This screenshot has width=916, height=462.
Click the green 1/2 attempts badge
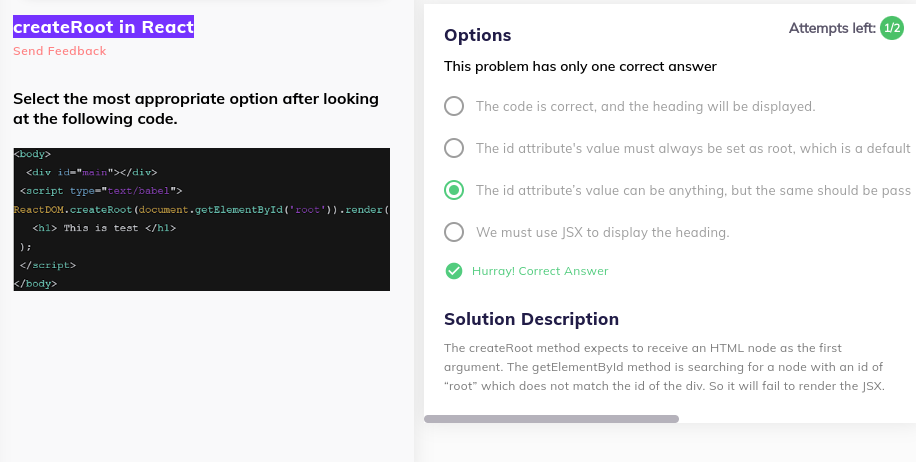(x=892, y=28)
